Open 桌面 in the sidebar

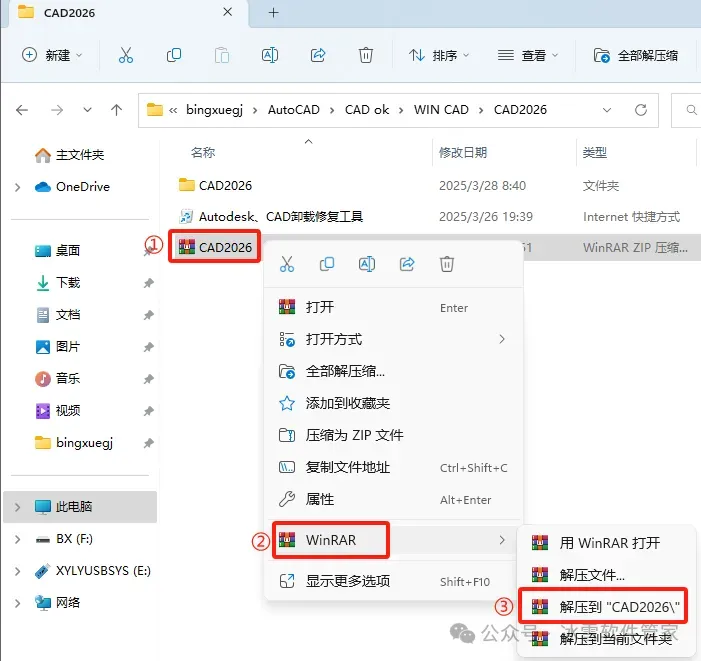[x=57, y=251]
